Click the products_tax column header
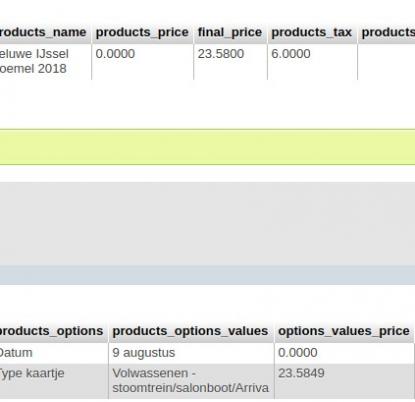 click(x=312, y=33)
